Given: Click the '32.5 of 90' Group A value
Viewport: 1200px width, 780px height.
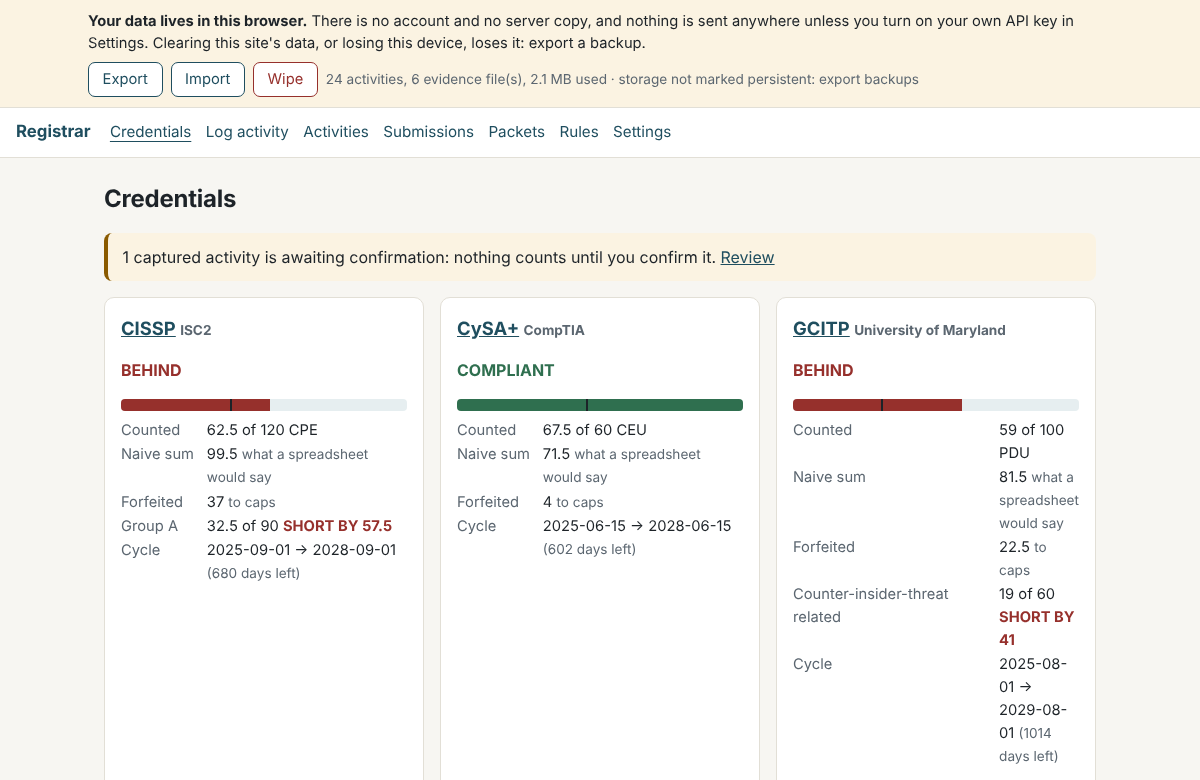Looking at the screenshot, I should 243,526.
